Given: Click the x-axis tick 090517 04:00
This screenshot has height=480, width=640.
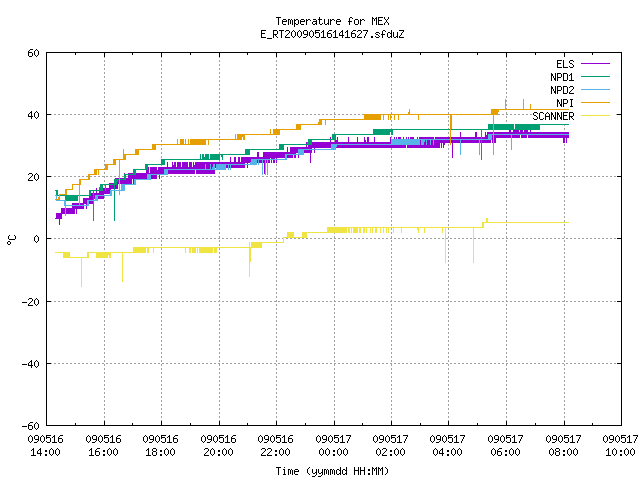Looking at the screenshot, I should pyautogui.click(x=448, y=446).
